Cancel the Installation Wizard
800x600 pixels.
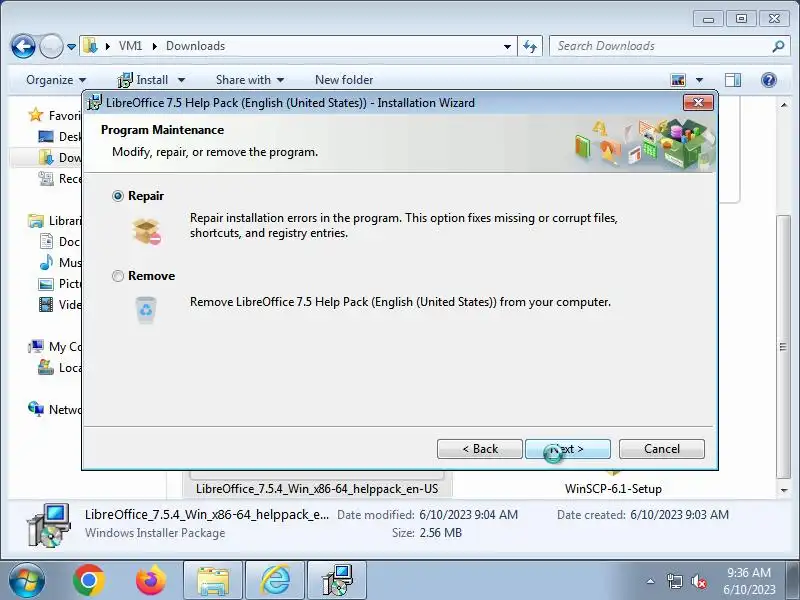[662, 449]
